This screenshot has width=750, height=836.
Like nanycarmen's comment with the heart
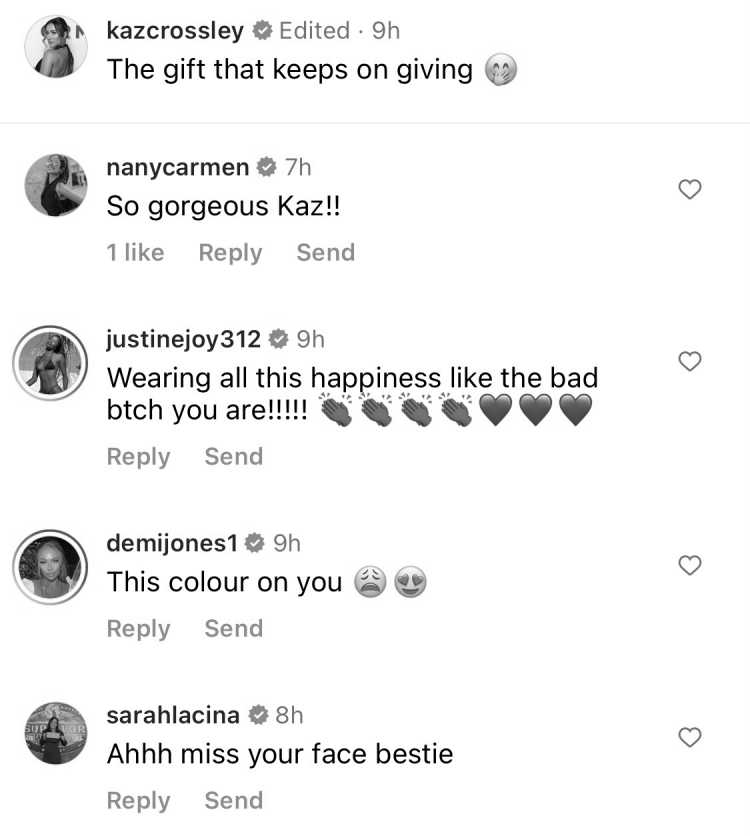click(x=690, y=189)
